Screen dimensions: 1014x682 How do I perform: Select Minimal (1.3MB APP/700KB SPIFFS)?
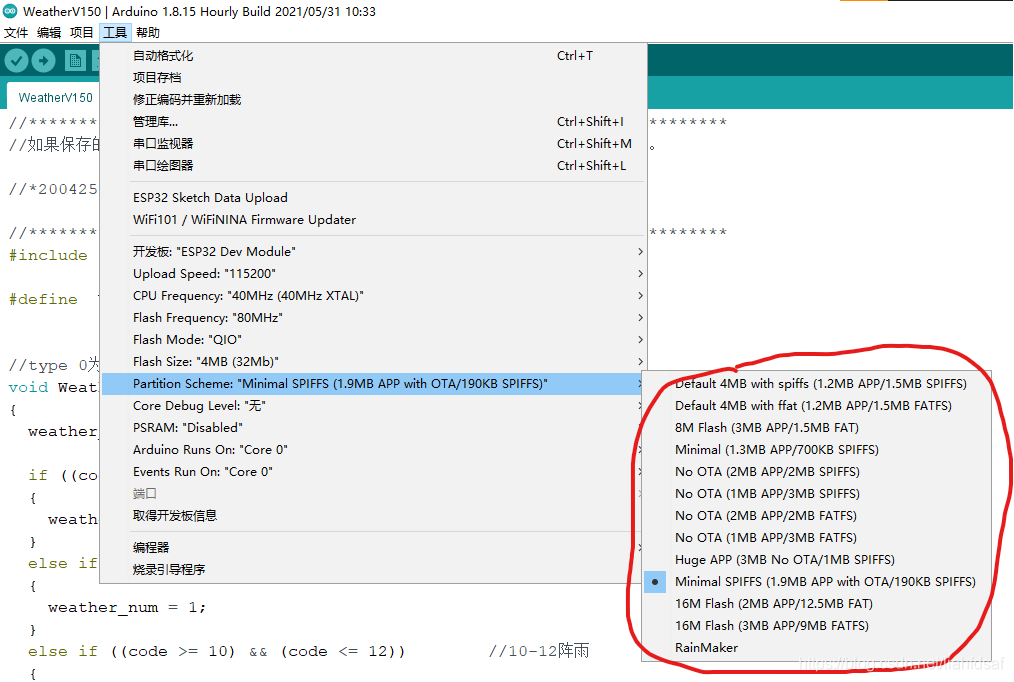(x=817, y=450)
